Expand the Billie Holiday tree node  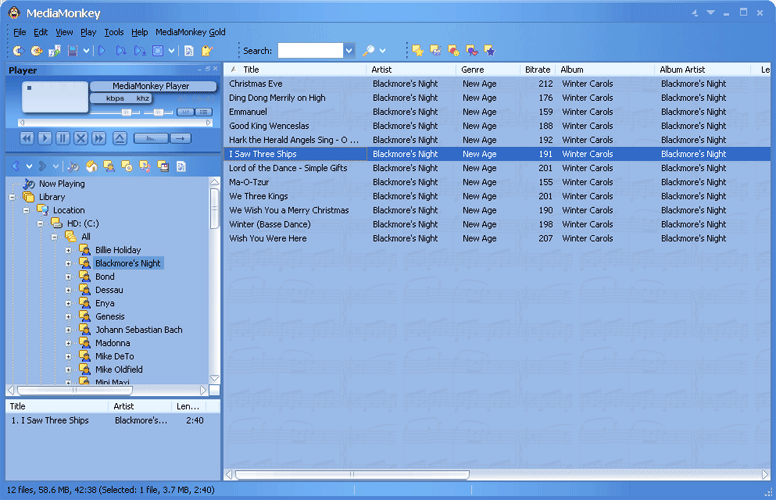[x=68, y=250]
